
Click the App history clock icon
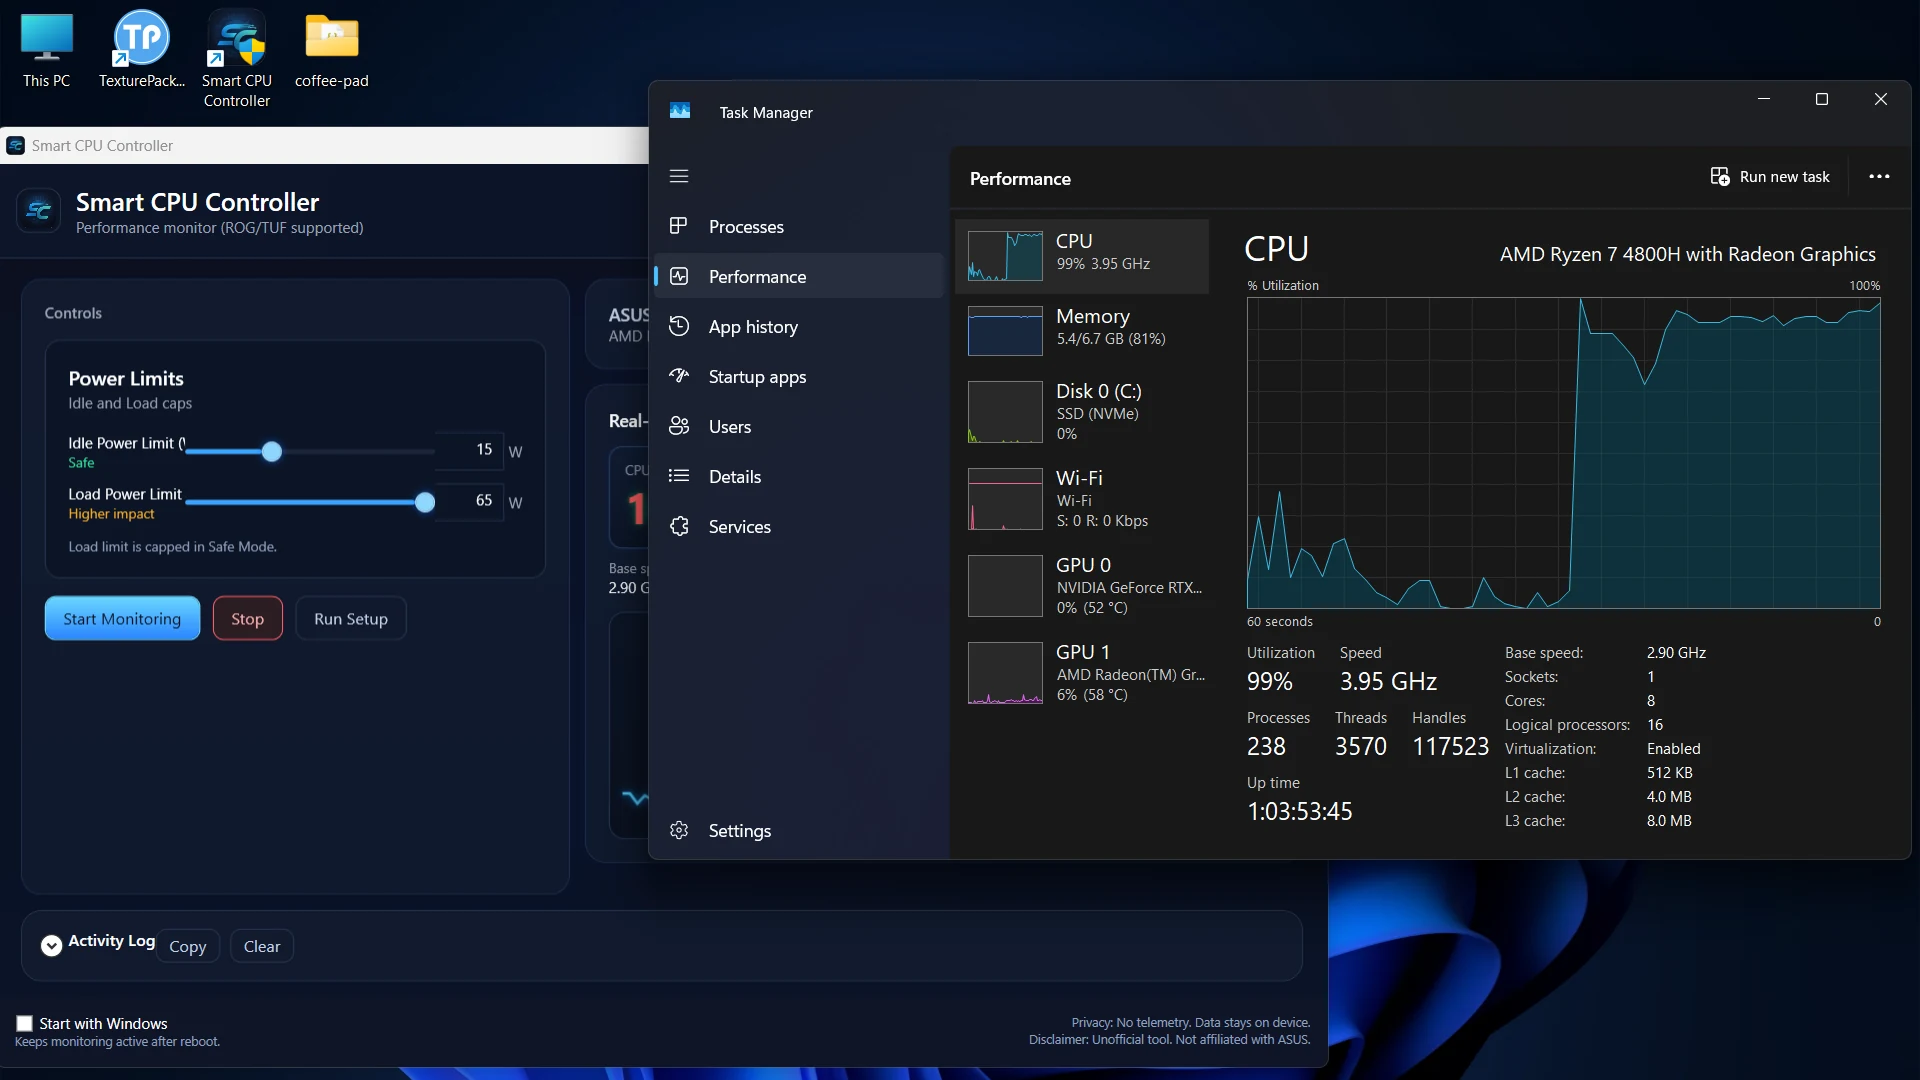[679, 326]
